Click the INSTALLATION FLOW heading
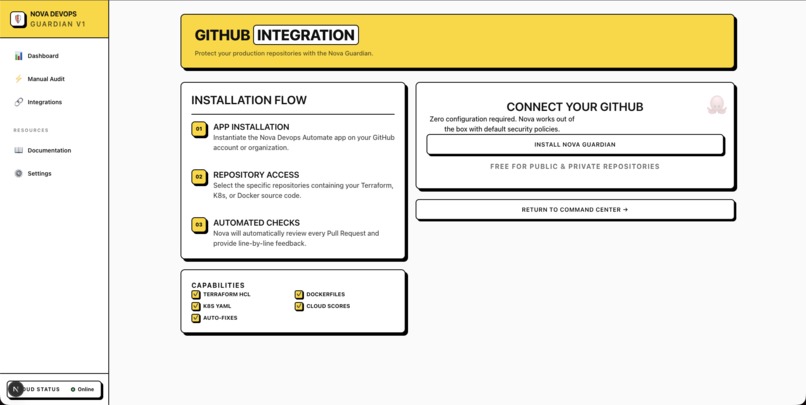Screen dimensions: 806x405 [x=249, y=100]
